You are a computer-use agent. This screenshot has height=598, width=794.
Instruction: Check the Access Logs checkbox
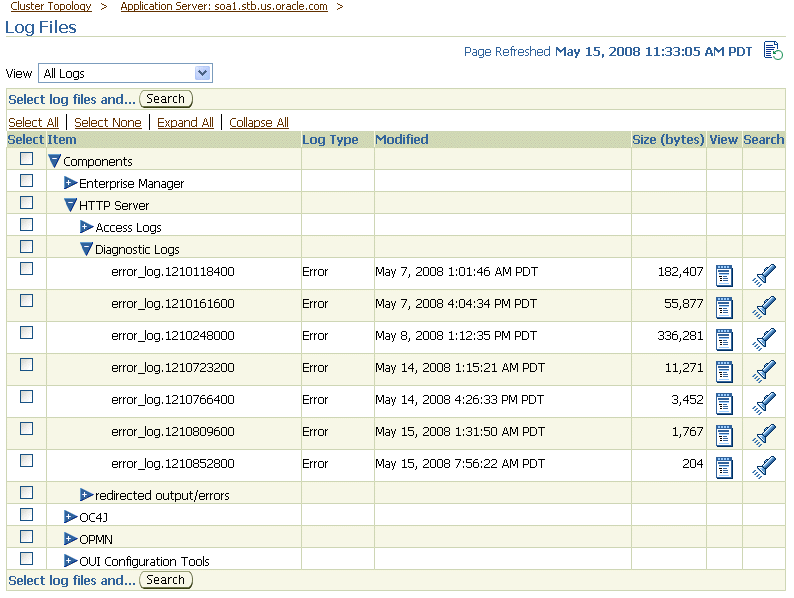[x=26, y=224]
